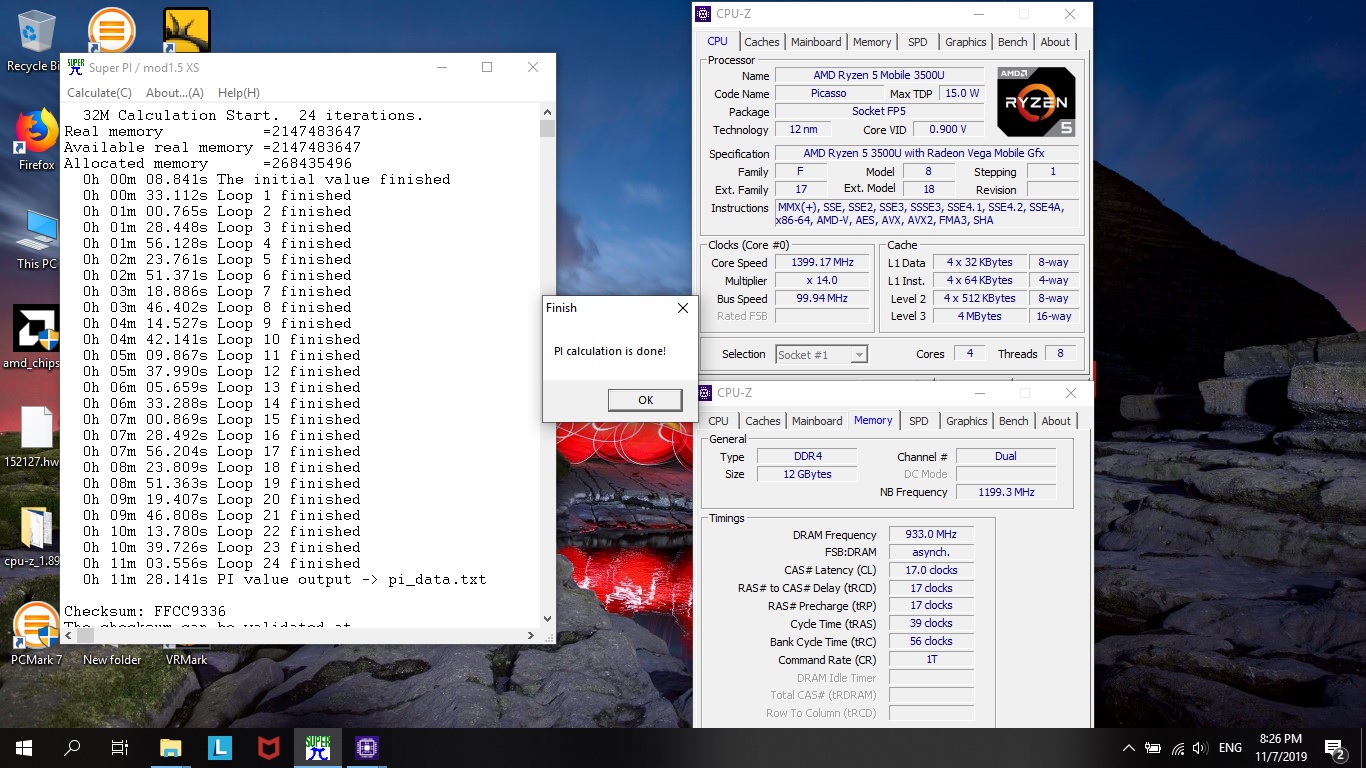Open Calculate(C) menu in Super PI

[99, 93]
